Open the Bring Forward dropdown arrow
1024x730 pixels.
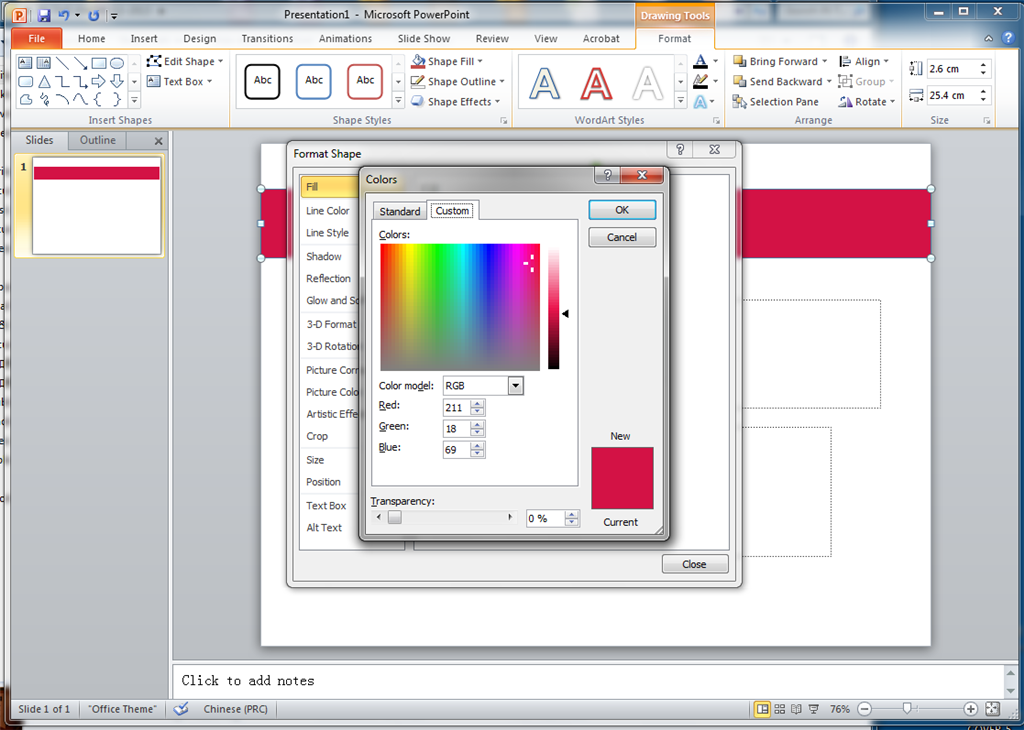825,61
